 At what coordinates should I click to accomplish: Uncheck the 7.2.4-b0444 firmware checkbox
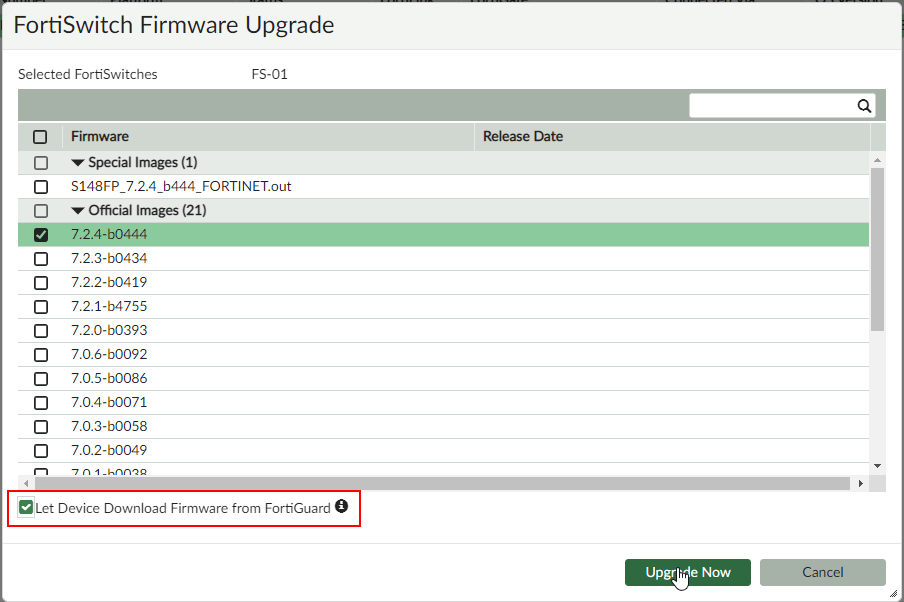click(x=40, y=235)
